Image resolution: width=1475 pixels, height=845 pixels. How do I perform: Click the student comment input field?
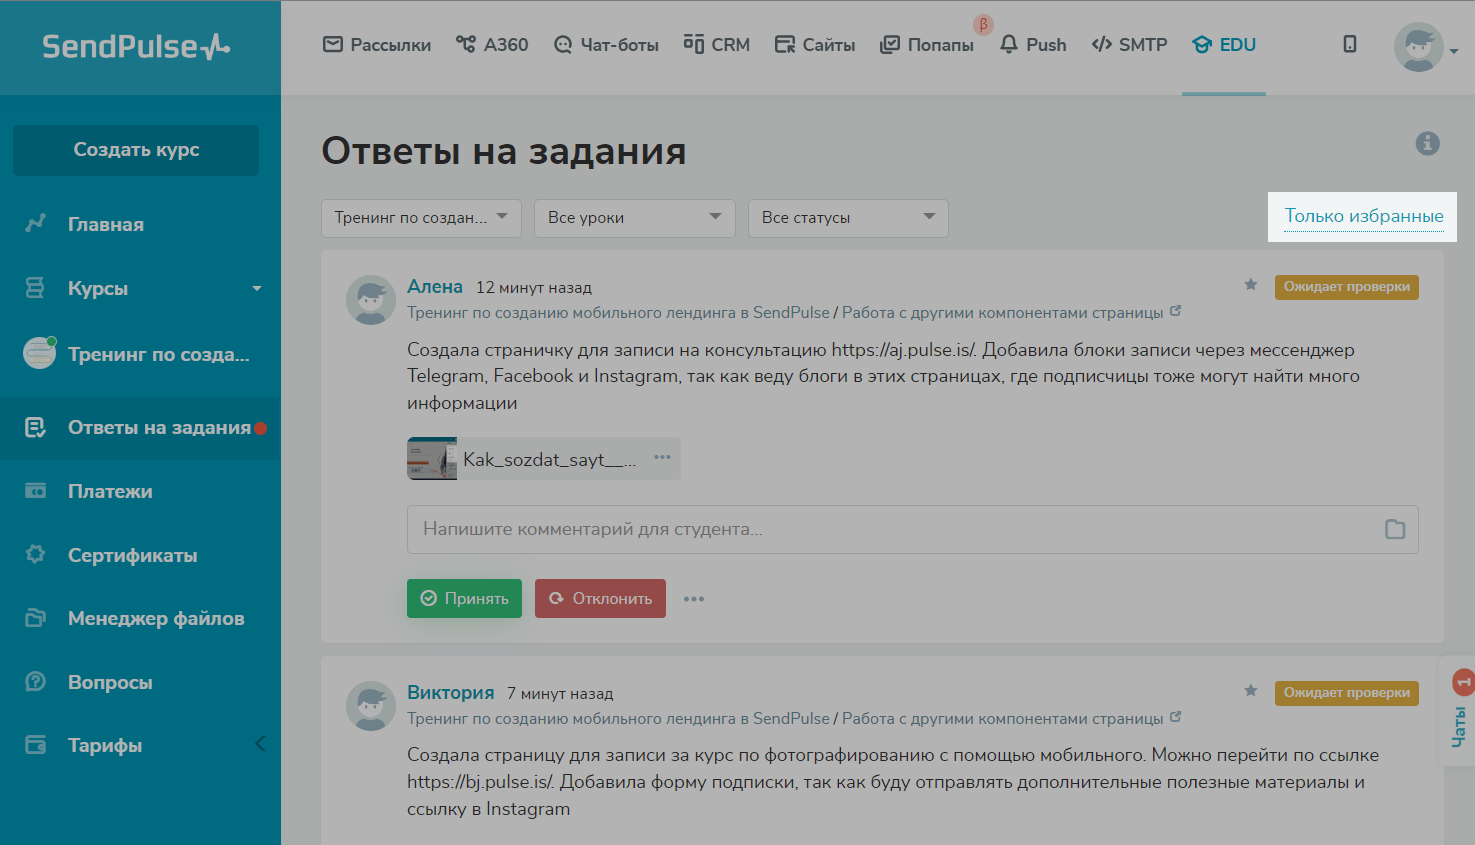tap(890, 530)
